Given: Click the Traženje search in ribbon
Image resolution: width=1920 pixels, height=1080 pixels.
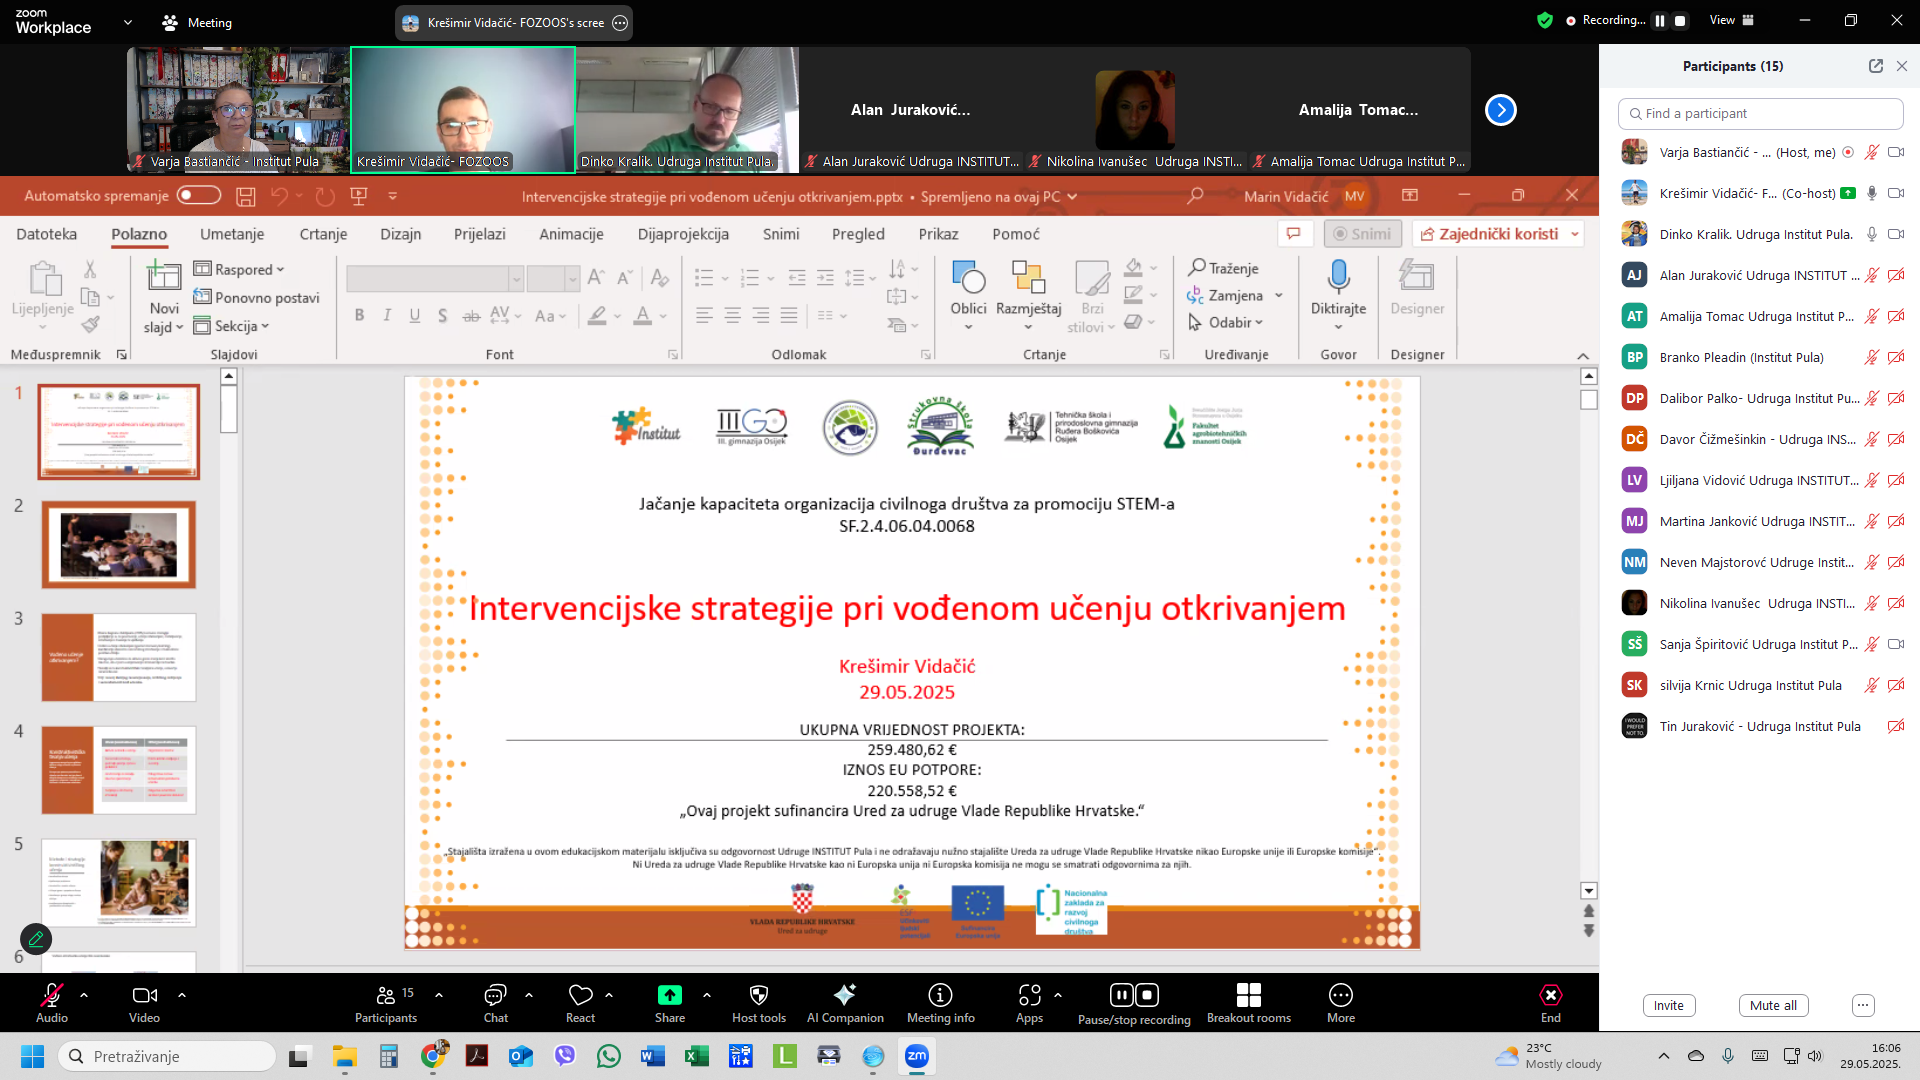Looking at the screenshot, I should click(1223, 268).
